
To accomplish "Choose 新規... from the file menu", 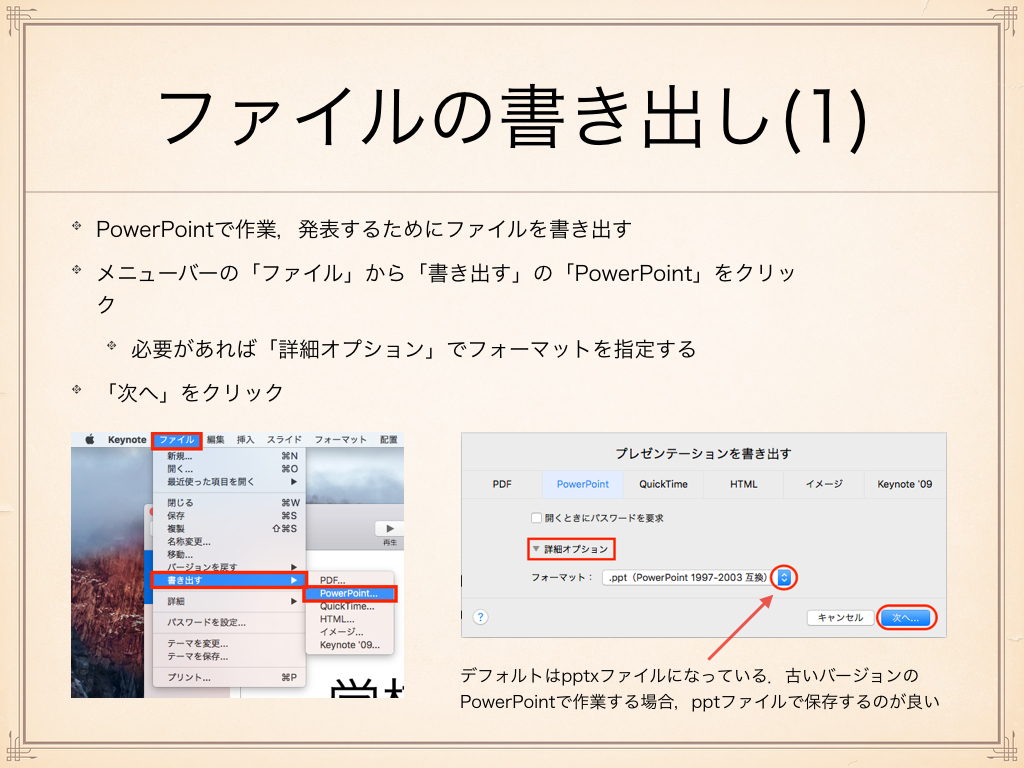I will [x=229, y=456].
